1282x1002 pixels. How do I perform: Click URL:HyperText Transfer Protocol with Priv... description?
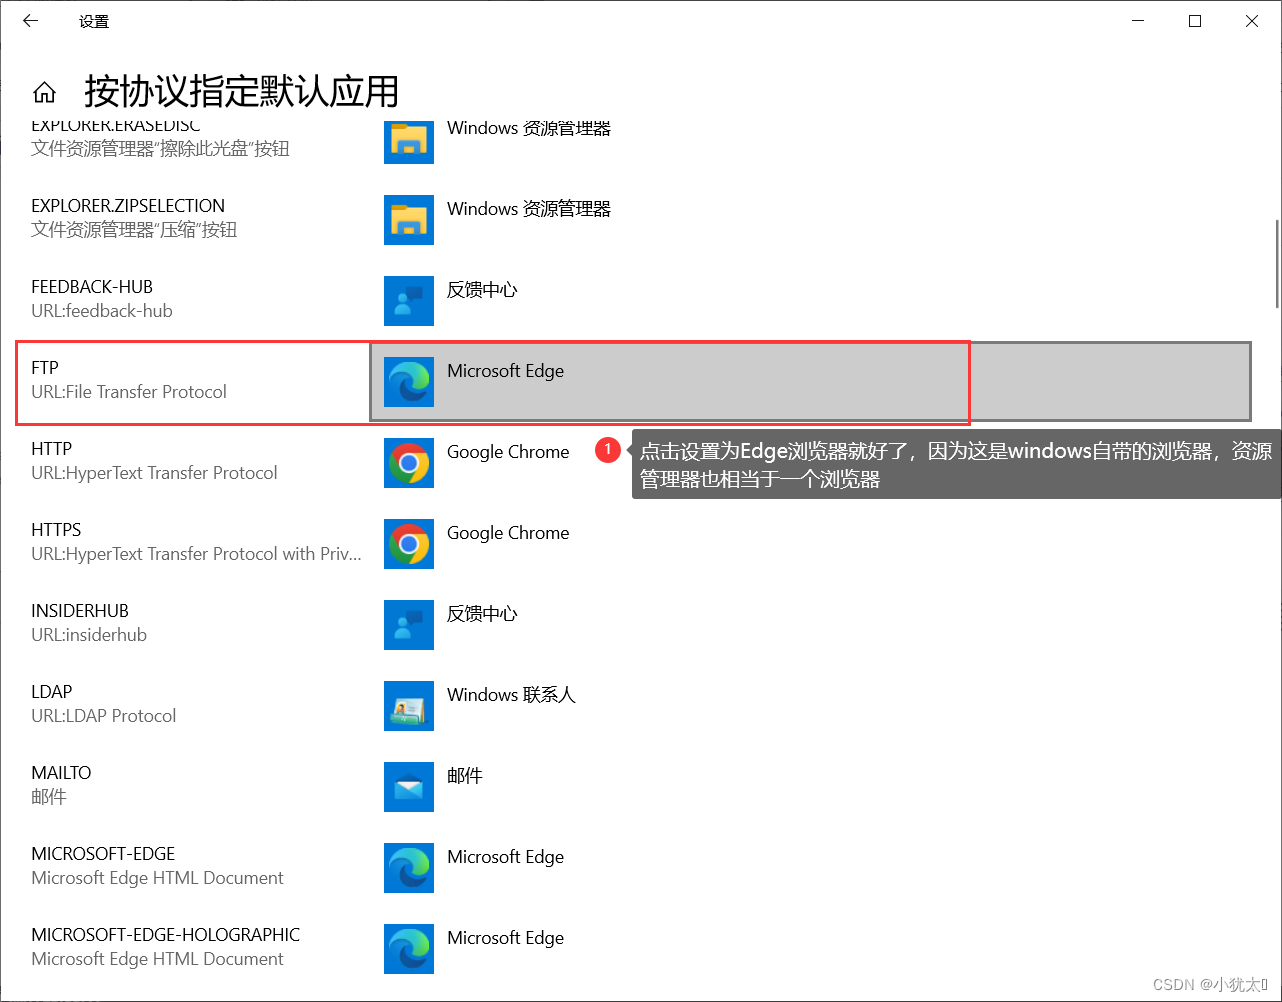(196, 554)
